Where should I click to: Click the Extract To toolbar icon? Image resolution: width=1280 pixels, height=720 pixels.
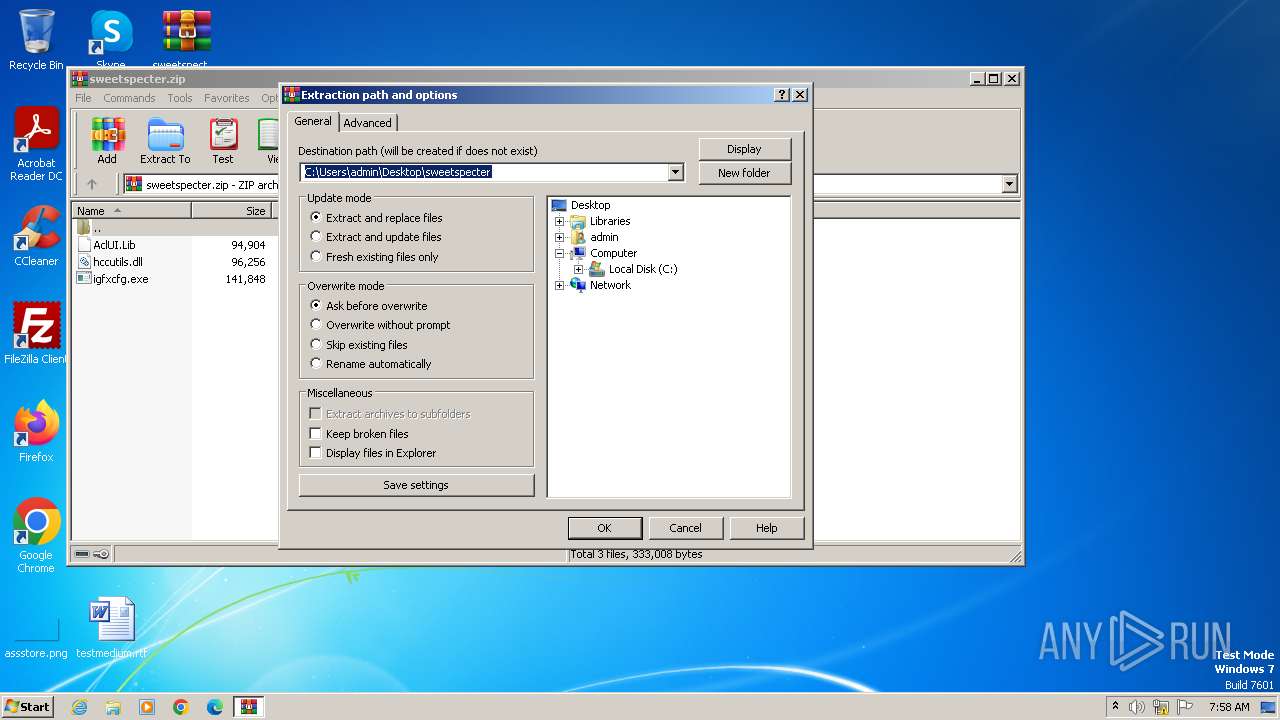tap(165, 141)
